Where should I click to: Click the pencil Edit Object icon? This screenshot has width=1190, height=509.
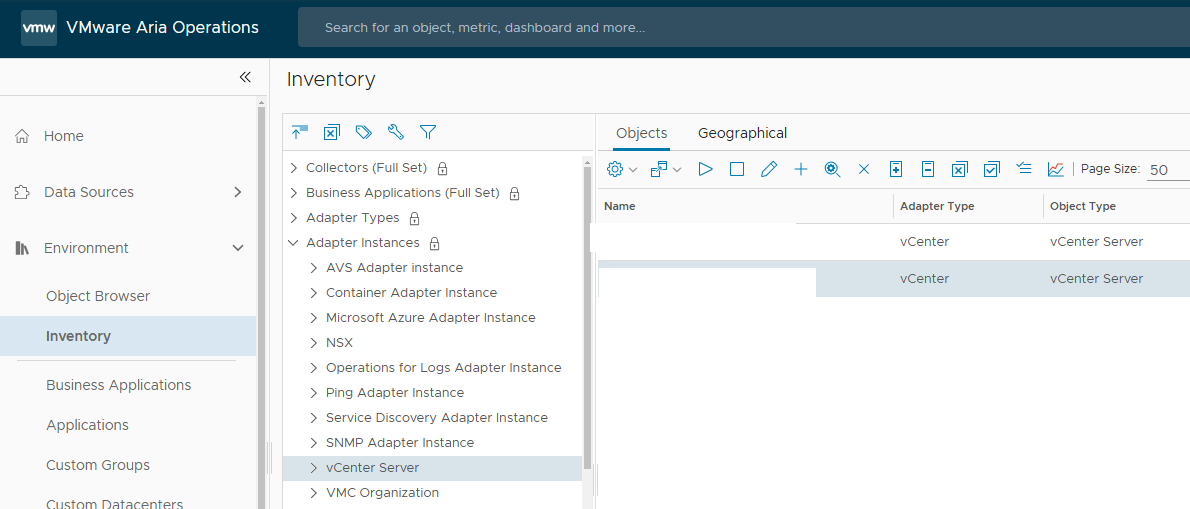(x=769, y=170)
